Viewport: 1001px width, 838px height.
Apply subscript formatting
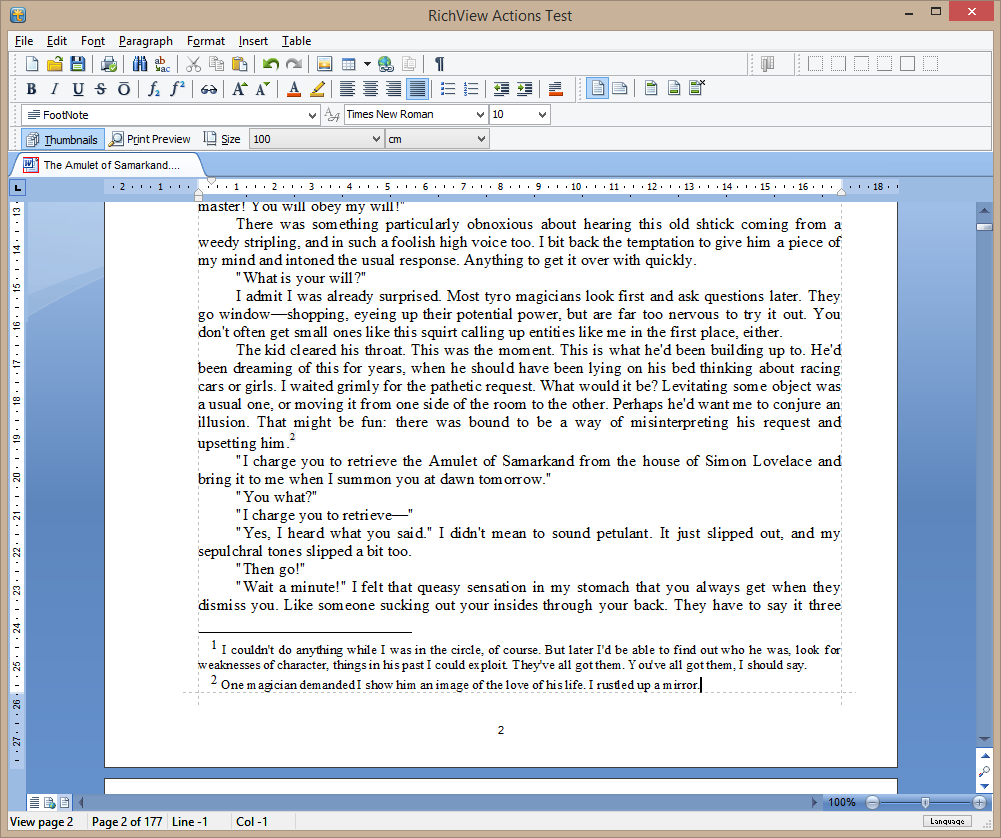click(154, 89)
